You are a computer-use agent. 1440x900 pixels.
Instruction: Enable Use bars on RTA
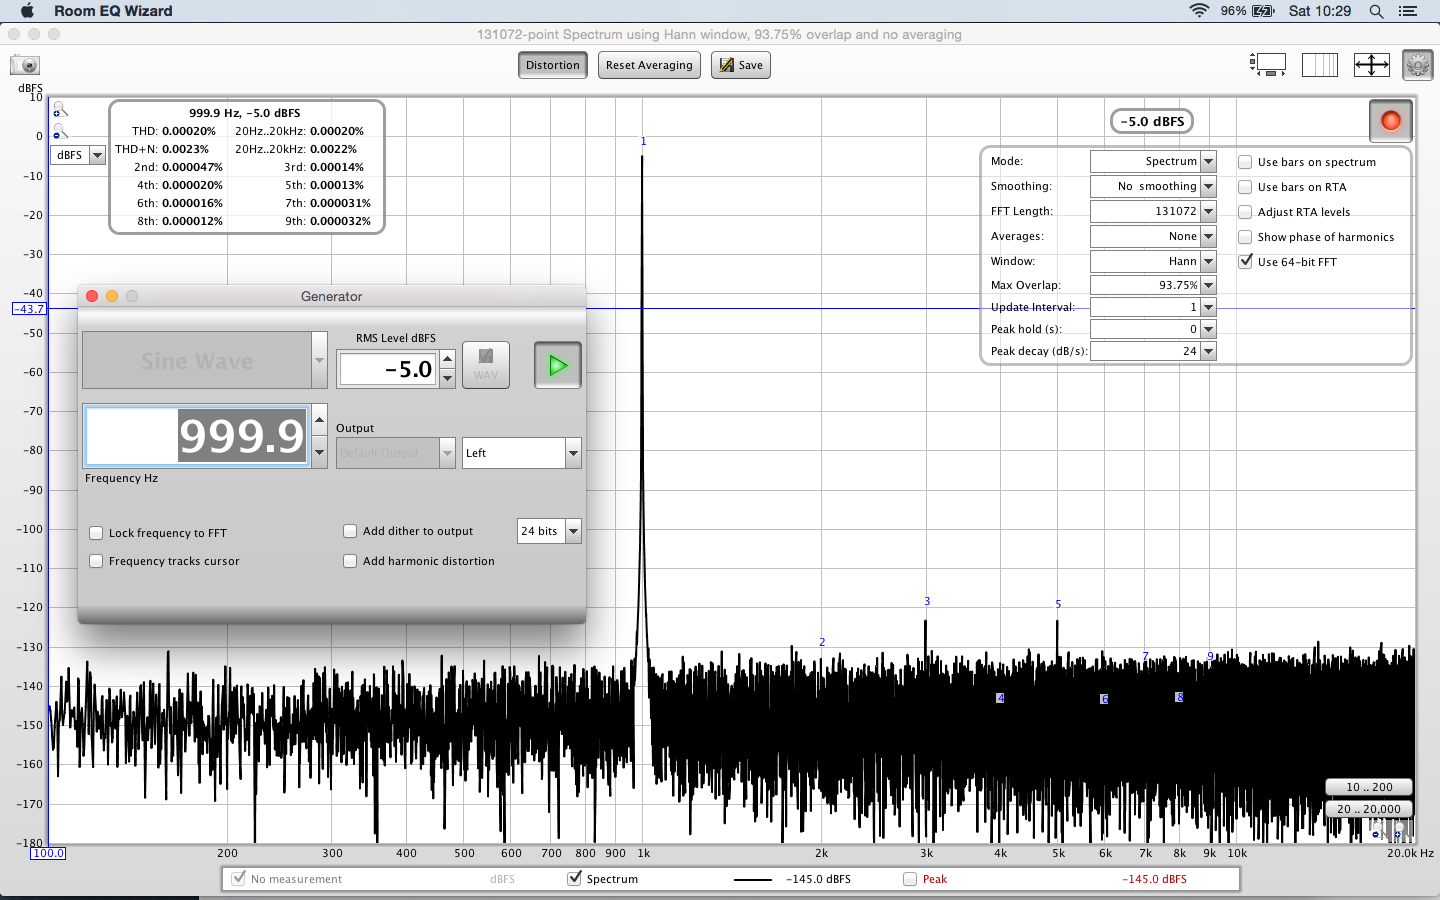click(1245, 187)
